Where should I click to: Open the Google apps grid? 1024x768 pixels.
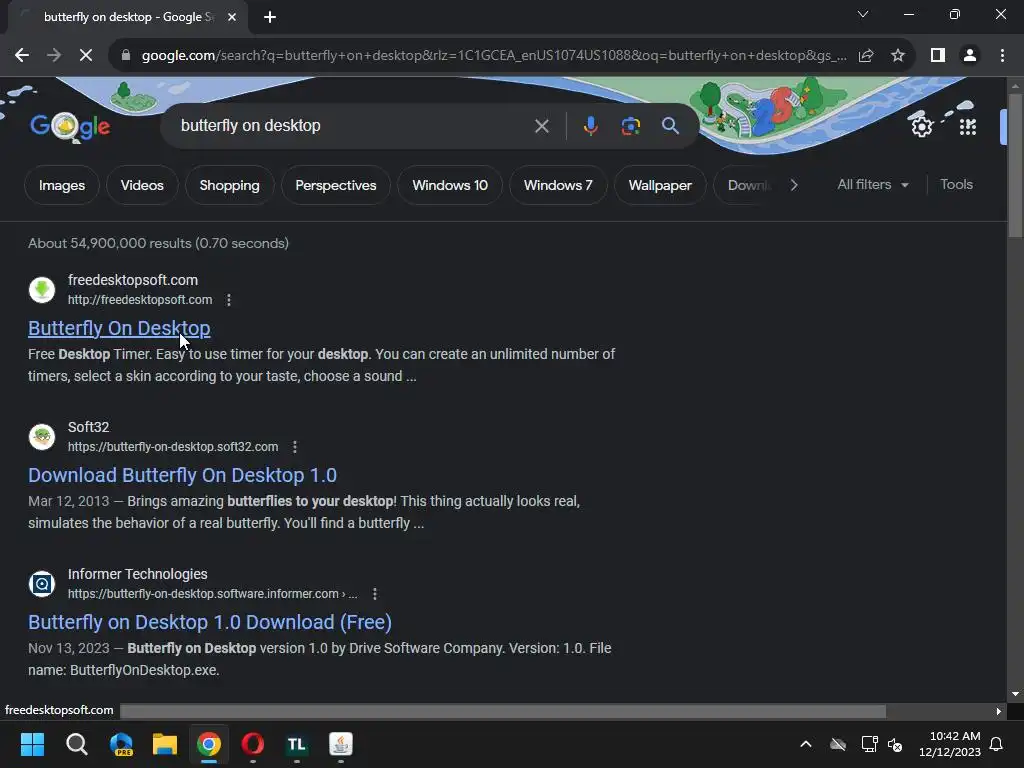click(x=968, y=127)
